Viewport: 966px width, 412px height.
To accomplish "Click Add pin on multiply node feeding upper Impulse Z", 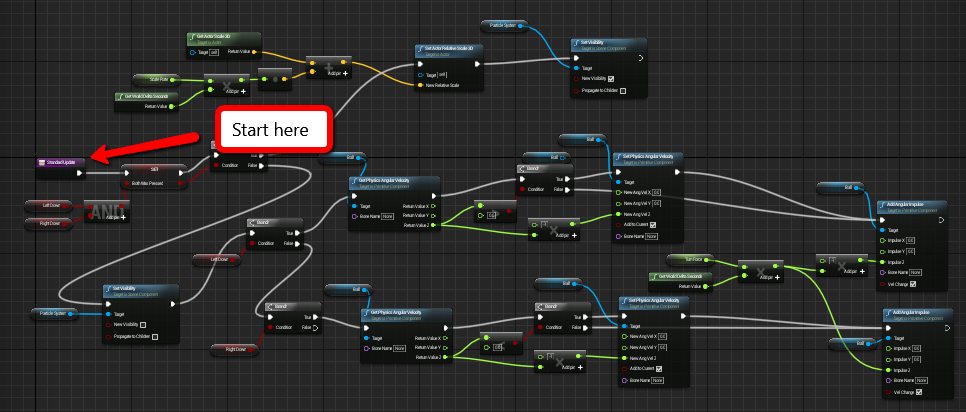I will click(x=853, y=271).
